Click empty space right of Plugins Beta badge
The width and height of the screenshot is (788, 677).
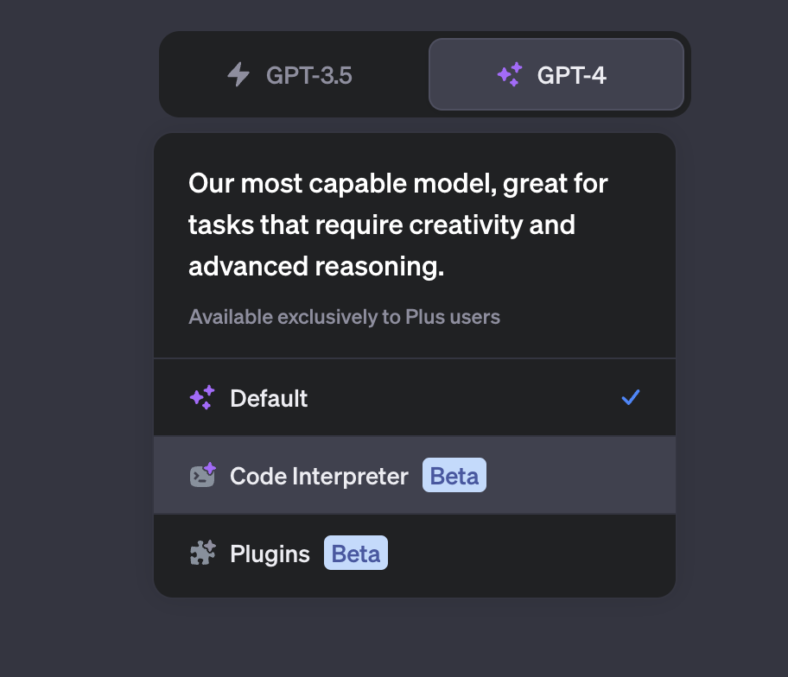[x=530, y=553]
